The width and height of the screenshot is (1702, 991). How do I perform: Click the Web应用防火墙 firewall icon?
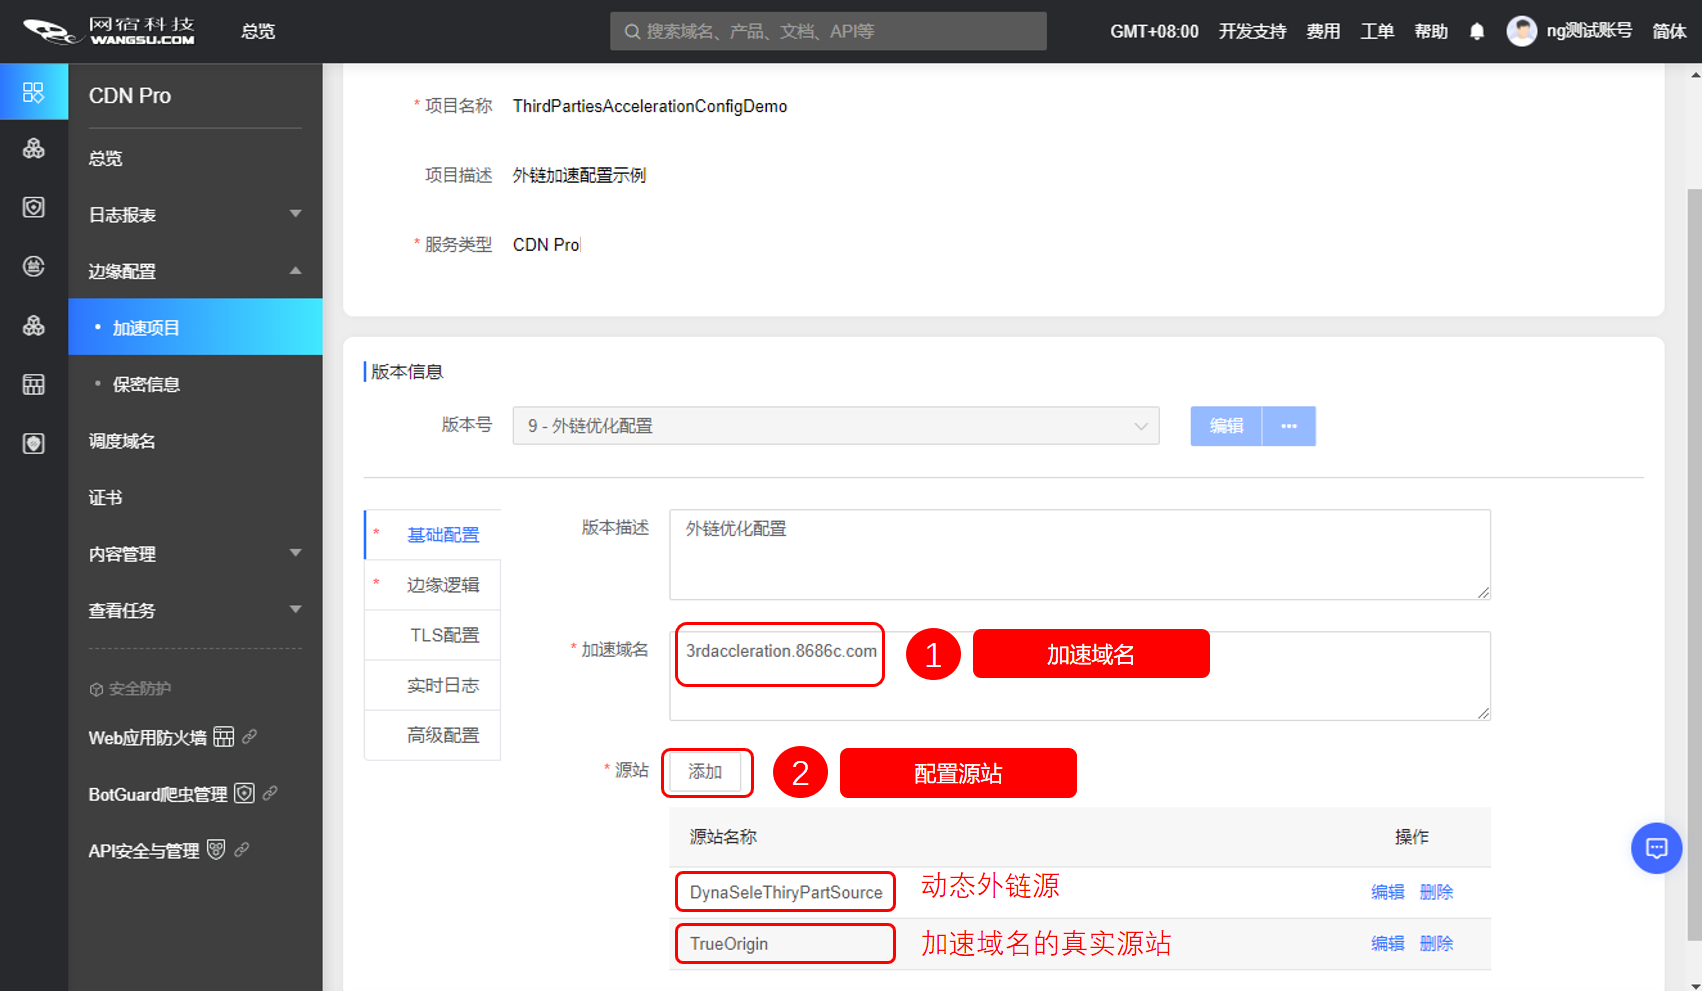click(224, 737)
